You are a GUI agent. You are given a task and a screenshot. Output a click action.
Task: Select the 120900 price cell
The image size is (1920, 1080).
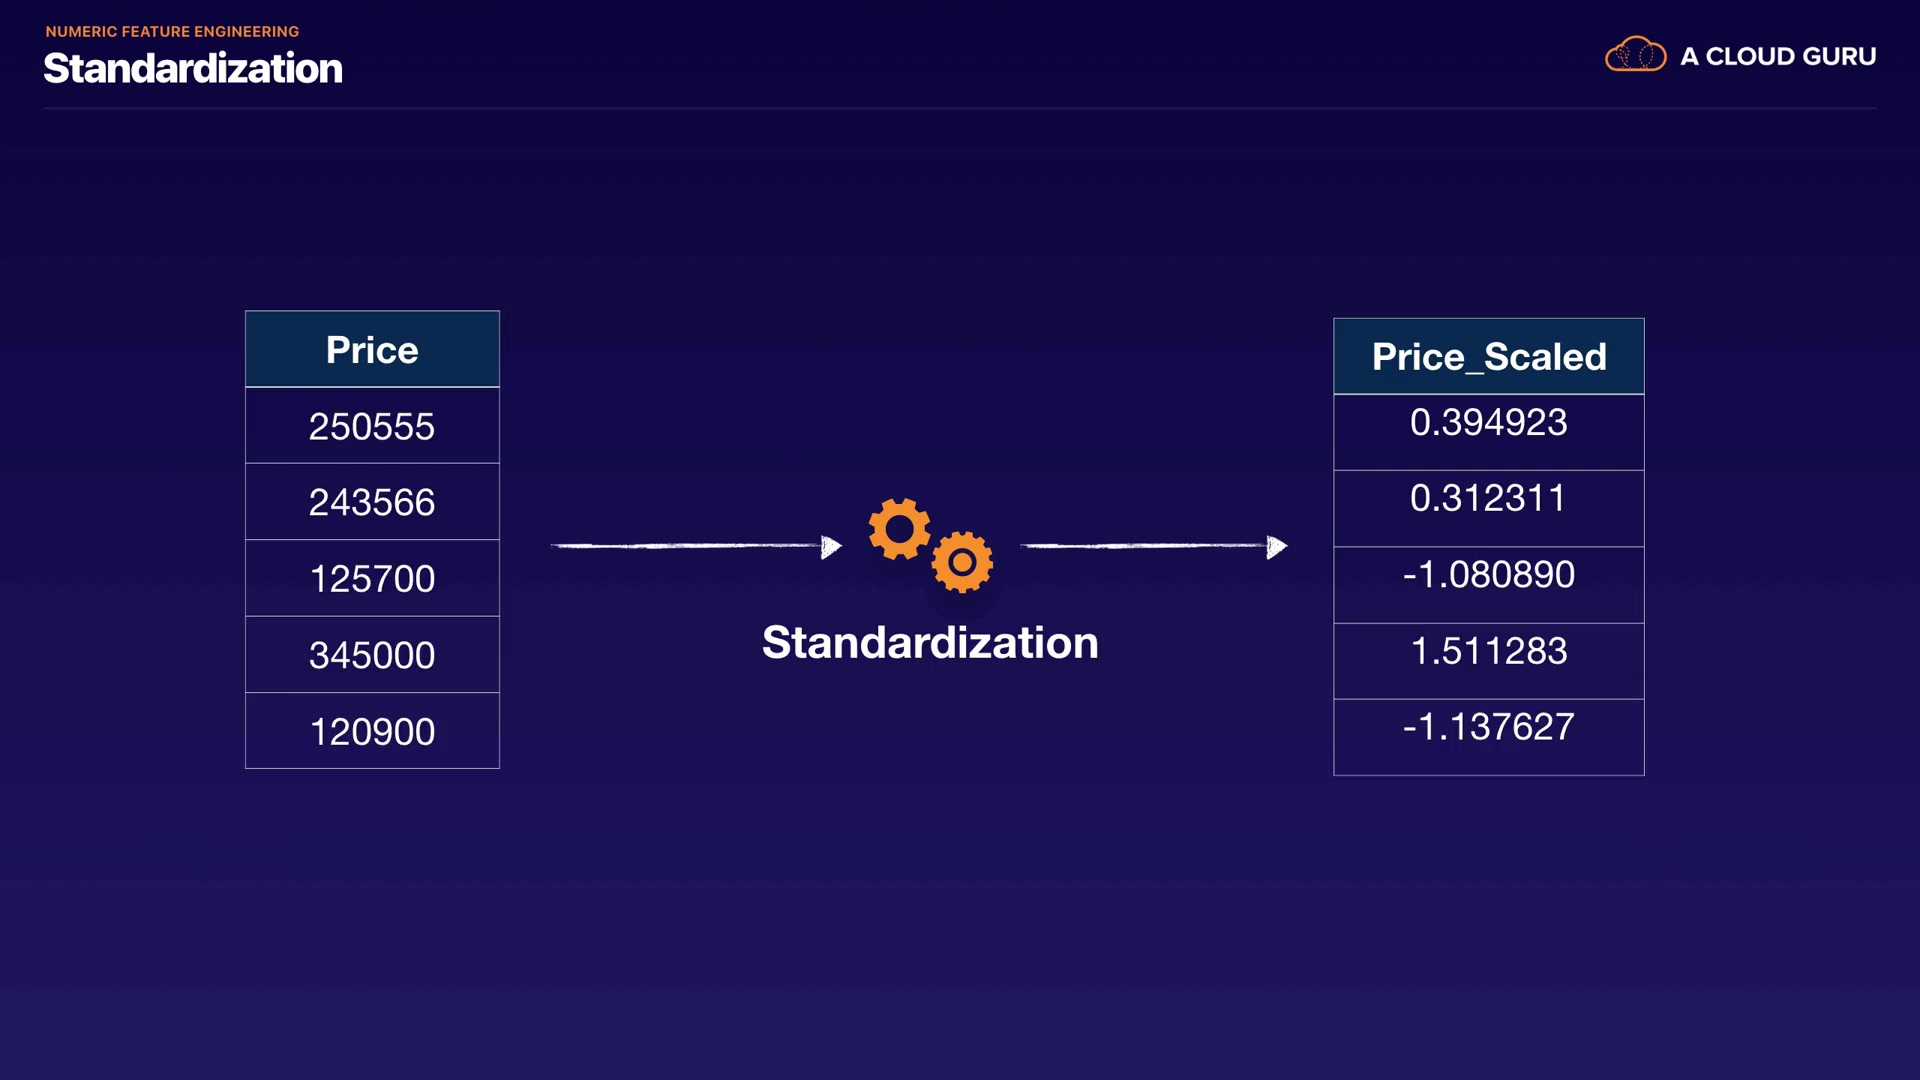pos(372,731)
